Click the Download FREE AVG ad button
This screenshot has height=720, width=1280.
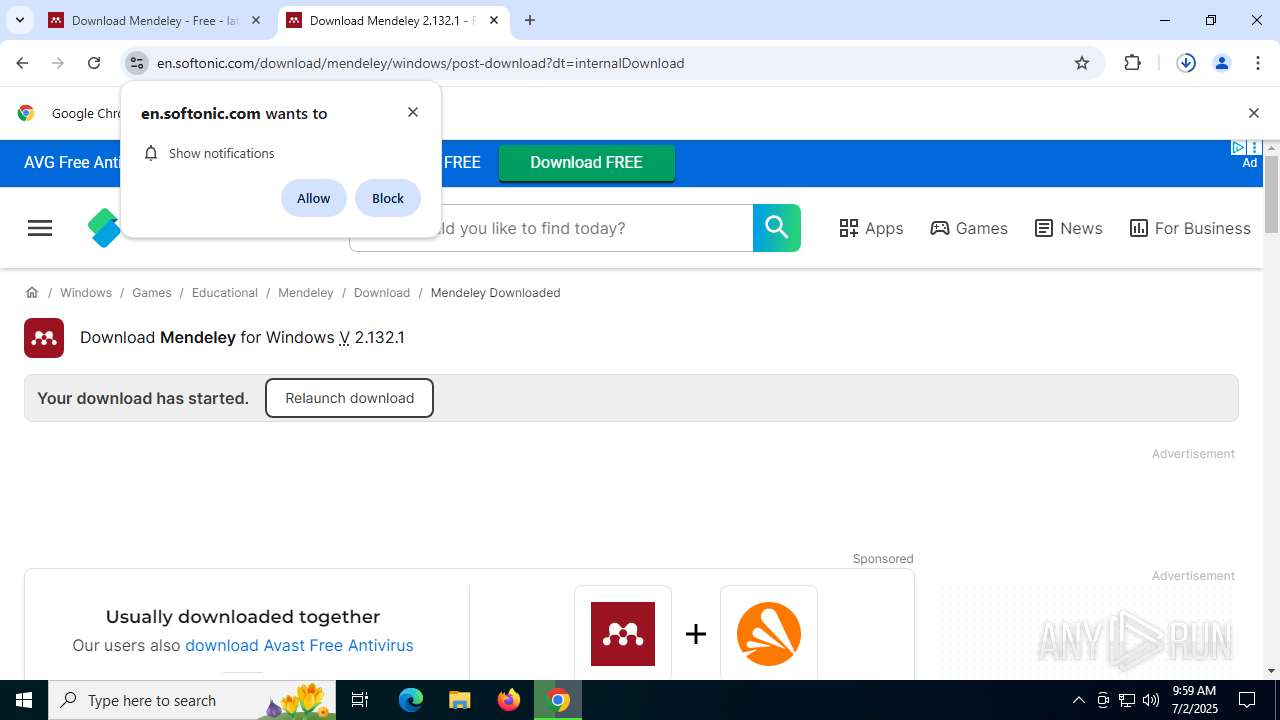click(587, 162)
